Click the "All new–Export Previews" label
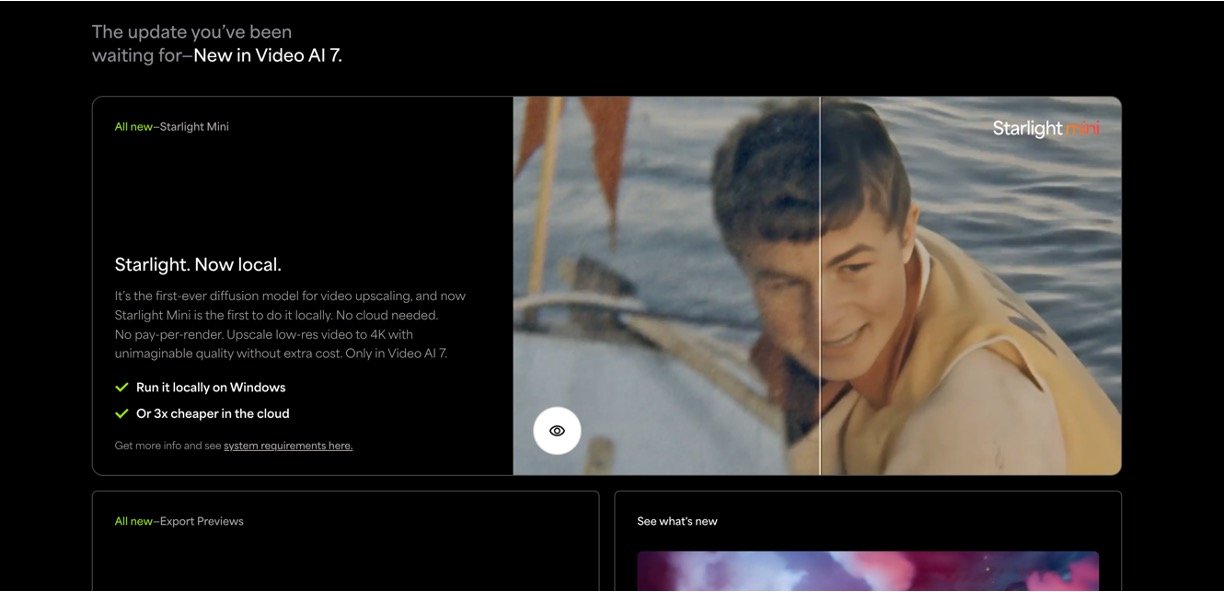The width and height of the screenshot is (1224, 592). (179, 521)
